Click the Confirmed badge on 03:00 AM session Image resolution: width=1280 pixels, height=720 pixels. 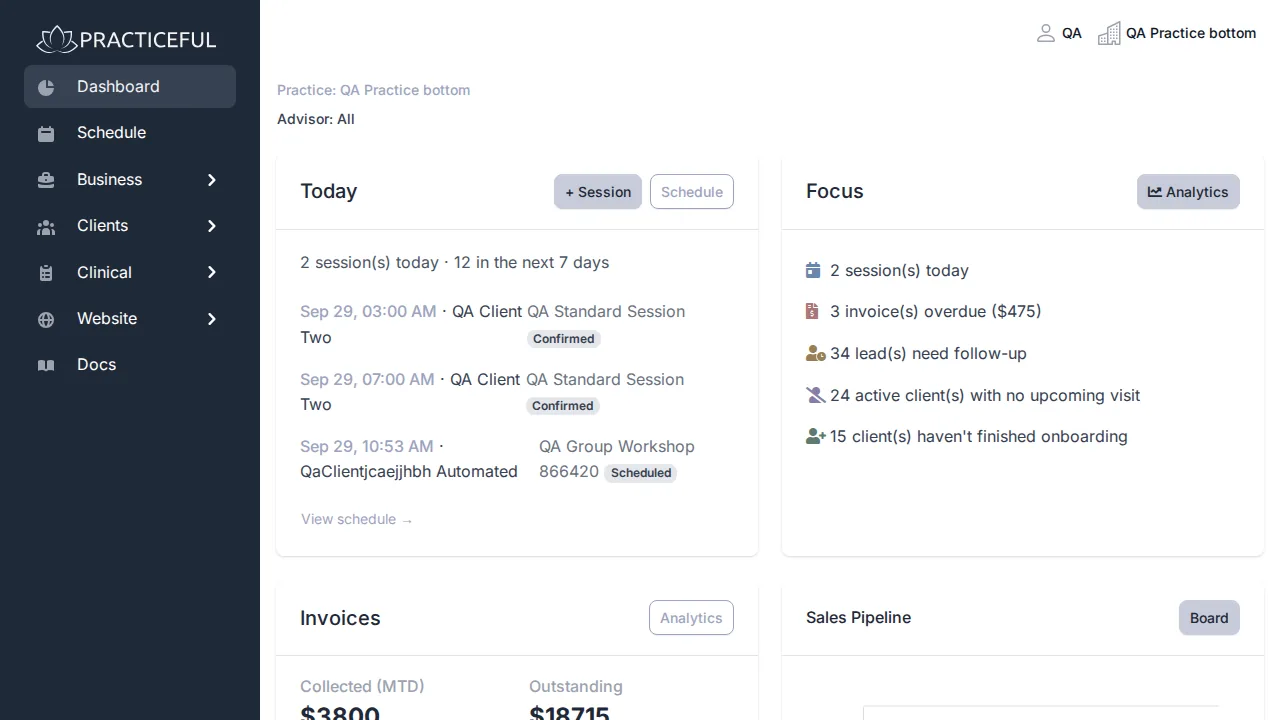pos(564,339)
